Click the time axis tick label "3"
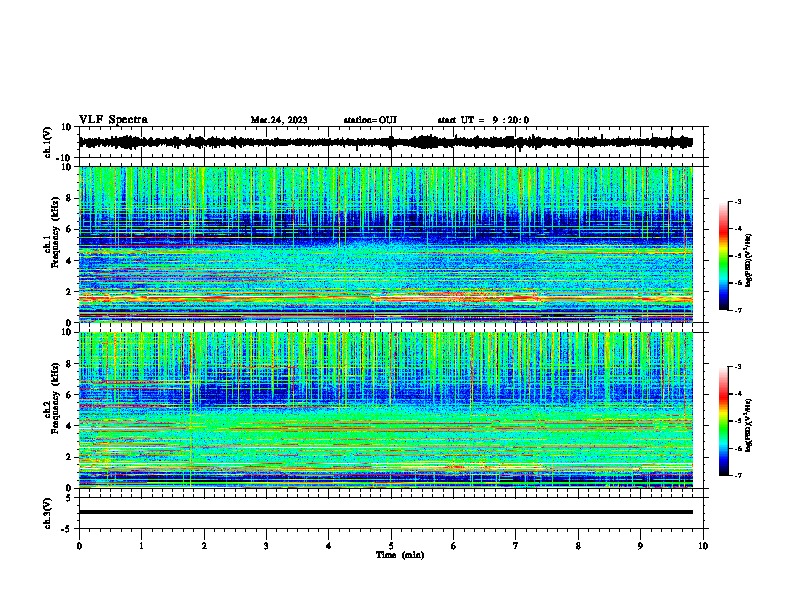 coord(266,546)
